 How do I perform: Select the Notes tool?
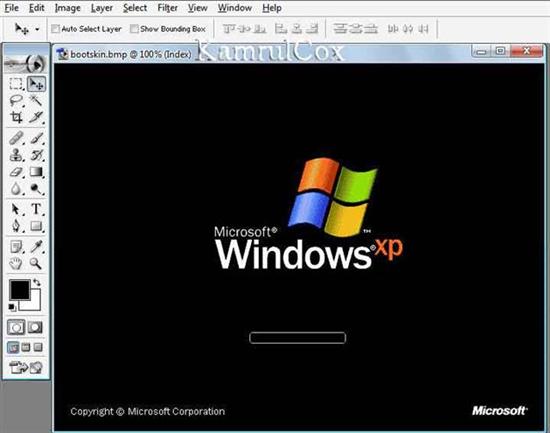[x=16, y=247]
